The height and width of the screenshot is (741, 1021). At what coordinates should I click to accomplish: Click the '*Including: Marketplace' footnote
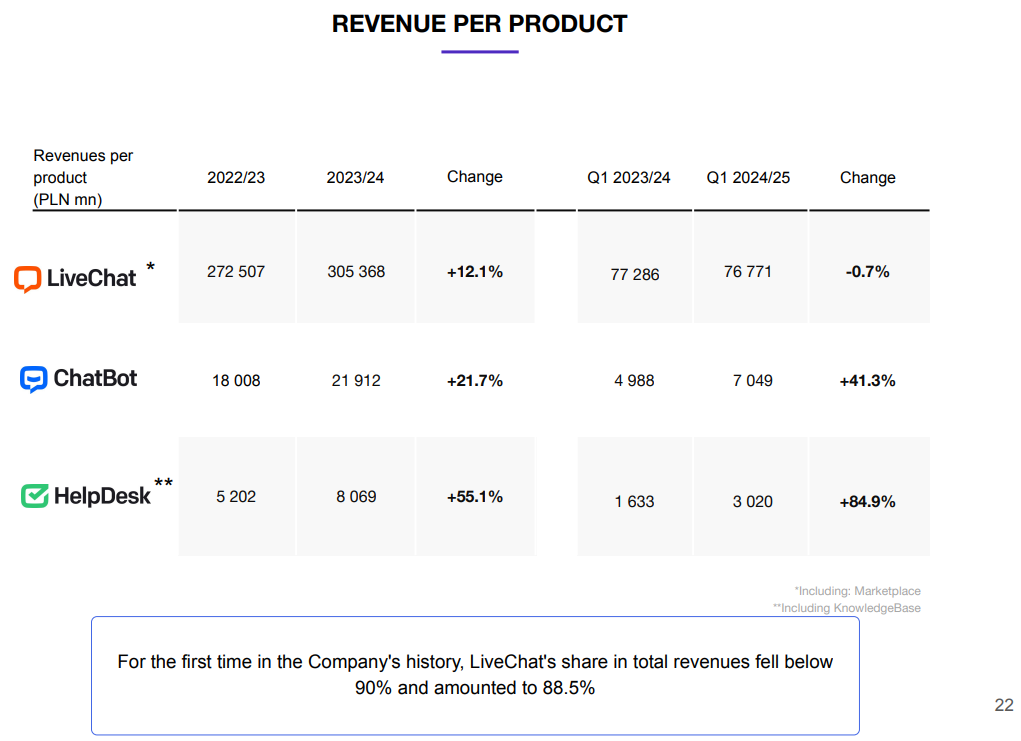pos(857,591)
